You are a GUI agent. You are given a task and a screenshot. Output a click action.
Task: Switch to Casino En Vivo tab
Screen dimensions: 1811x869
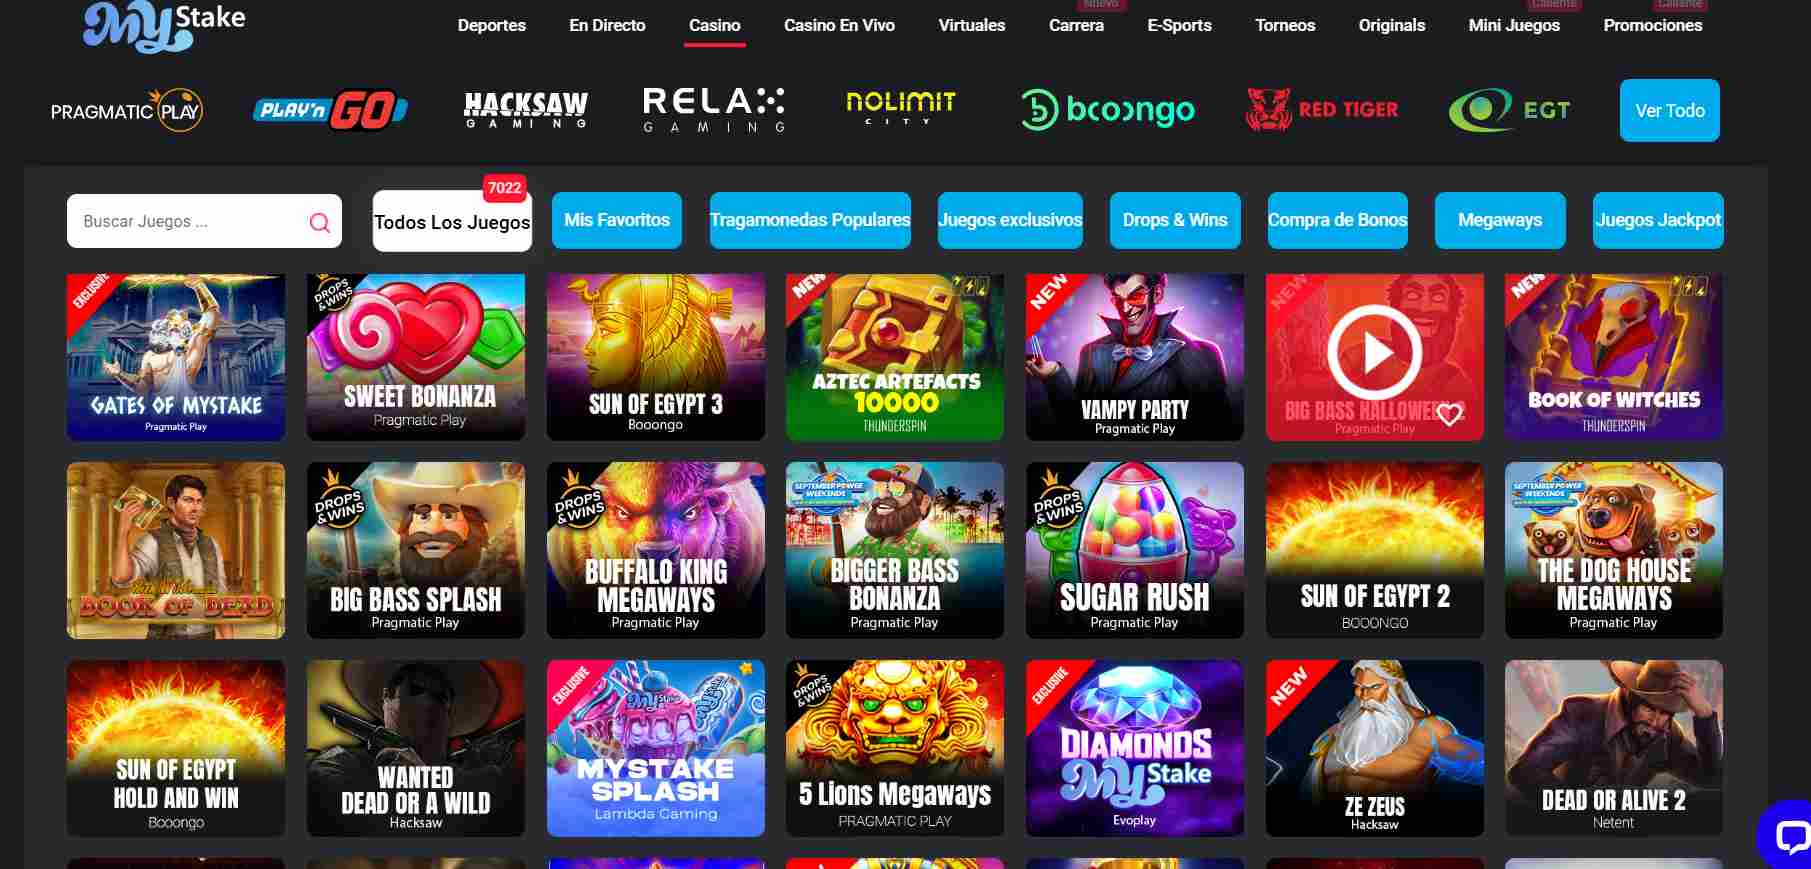coord(839,25)
